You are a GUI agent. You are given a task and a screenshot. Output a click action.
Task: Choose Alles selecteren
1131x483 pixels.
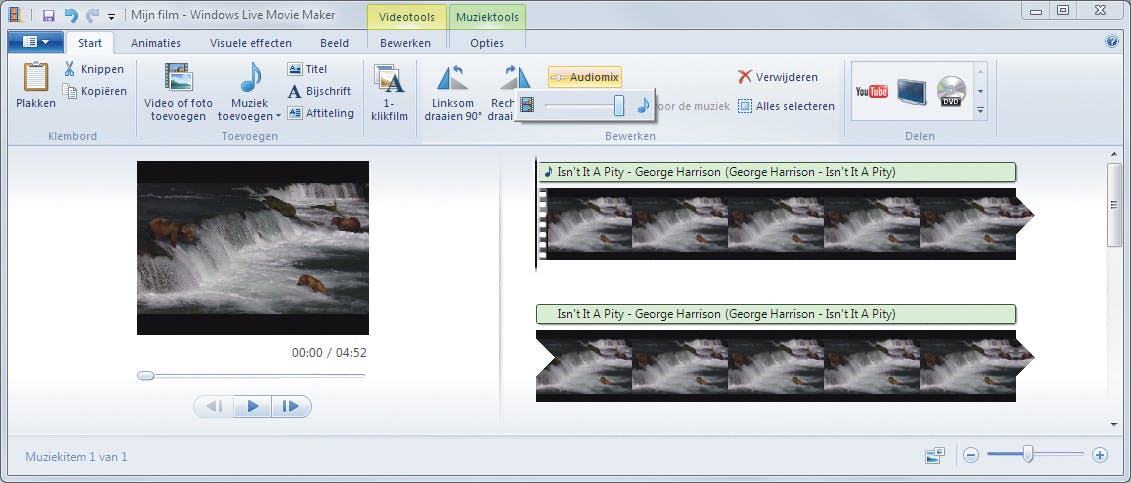[786, 106]
